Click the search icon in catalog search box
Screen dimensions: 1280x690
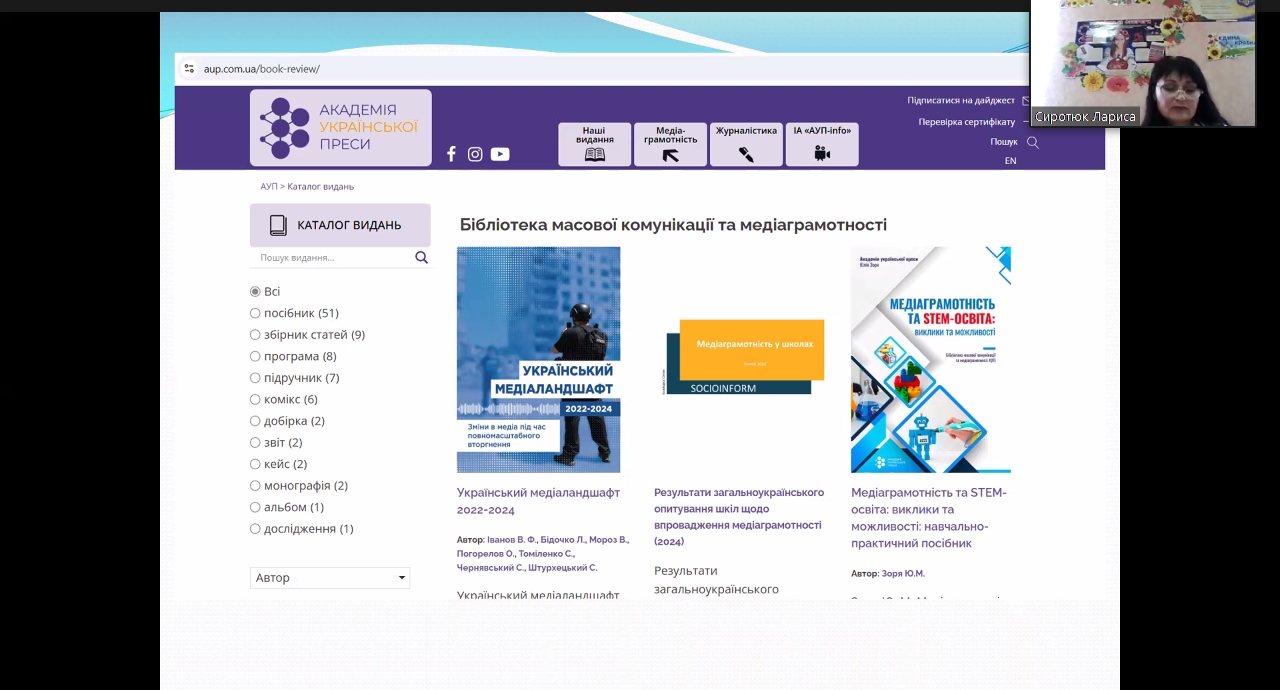coord(421,258)
